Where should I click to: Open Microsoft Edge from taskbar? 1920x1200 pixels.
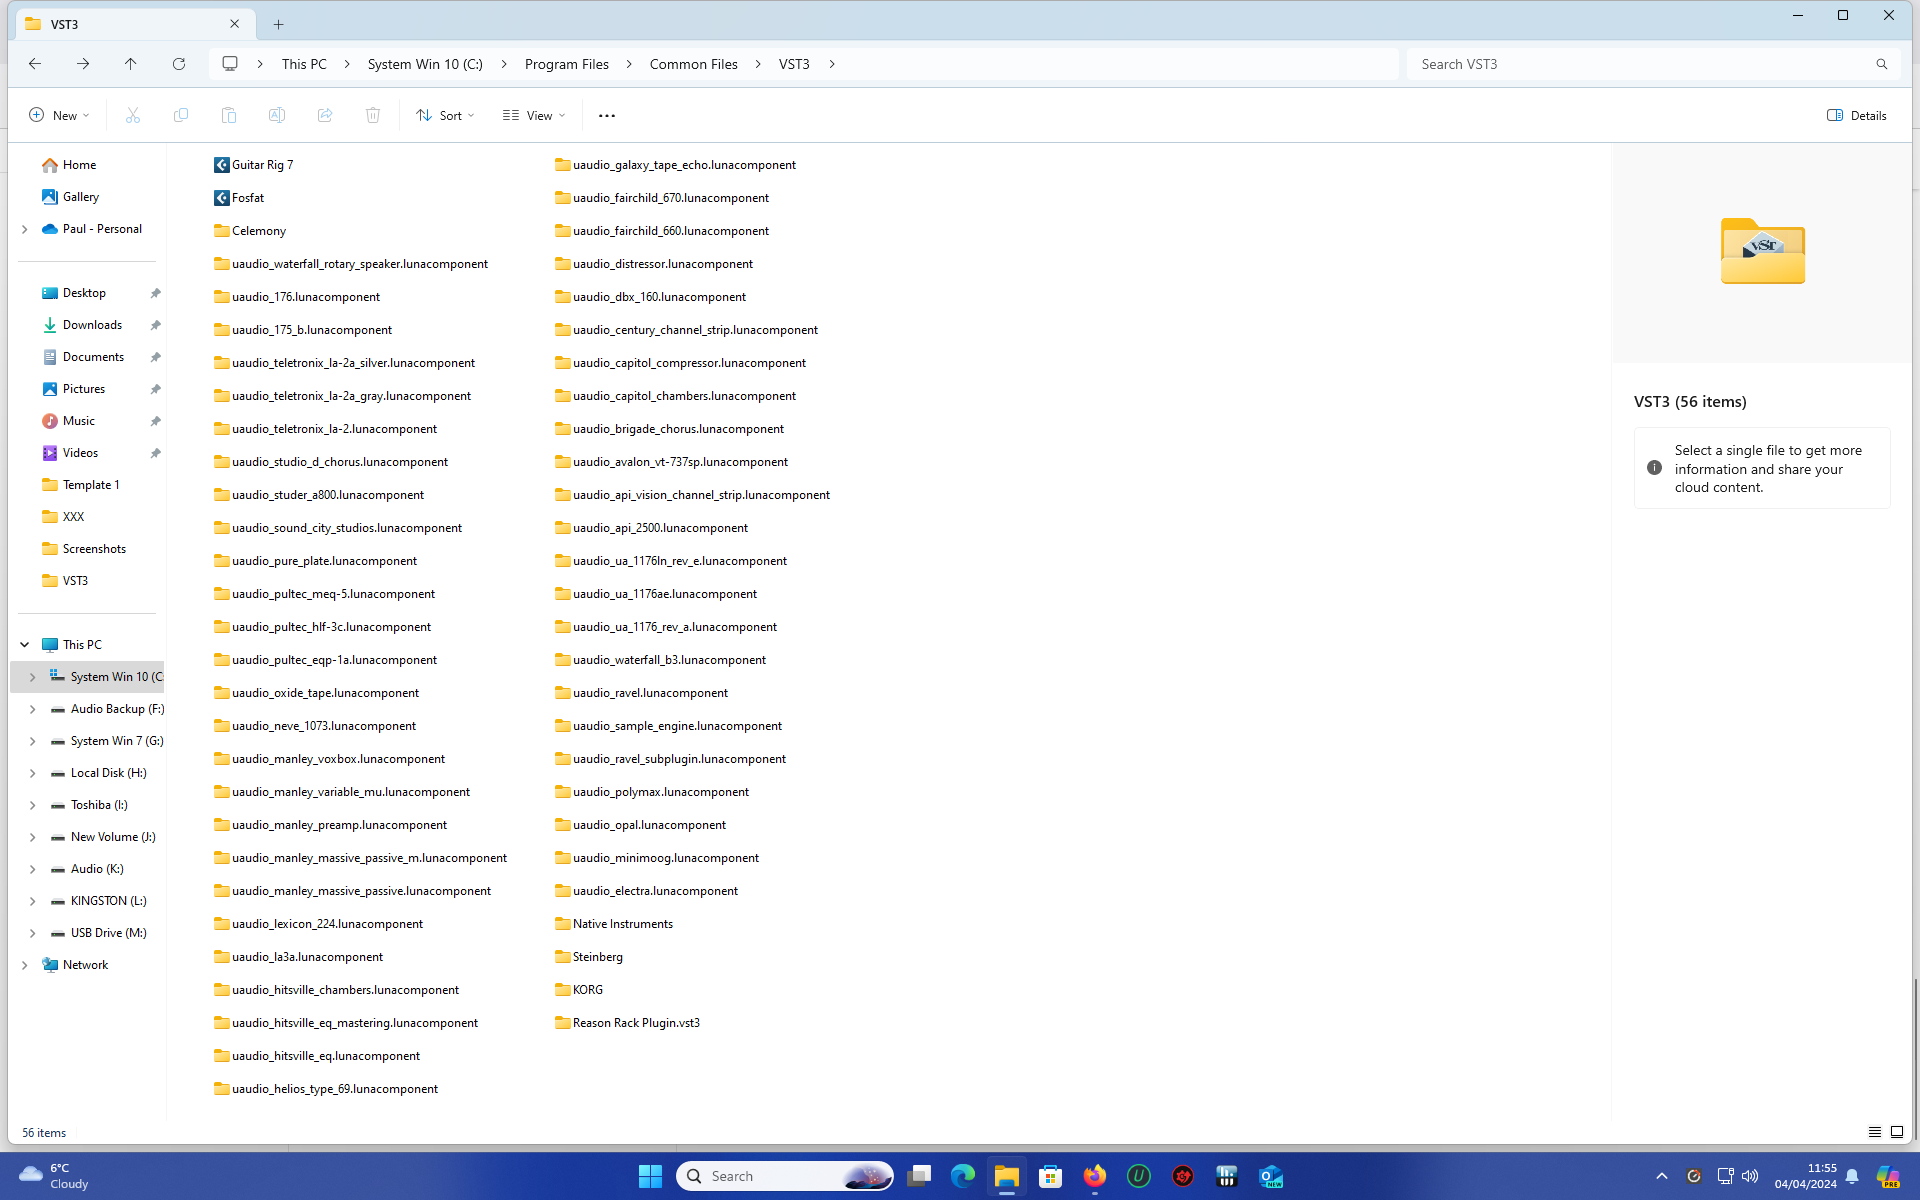963,1176
